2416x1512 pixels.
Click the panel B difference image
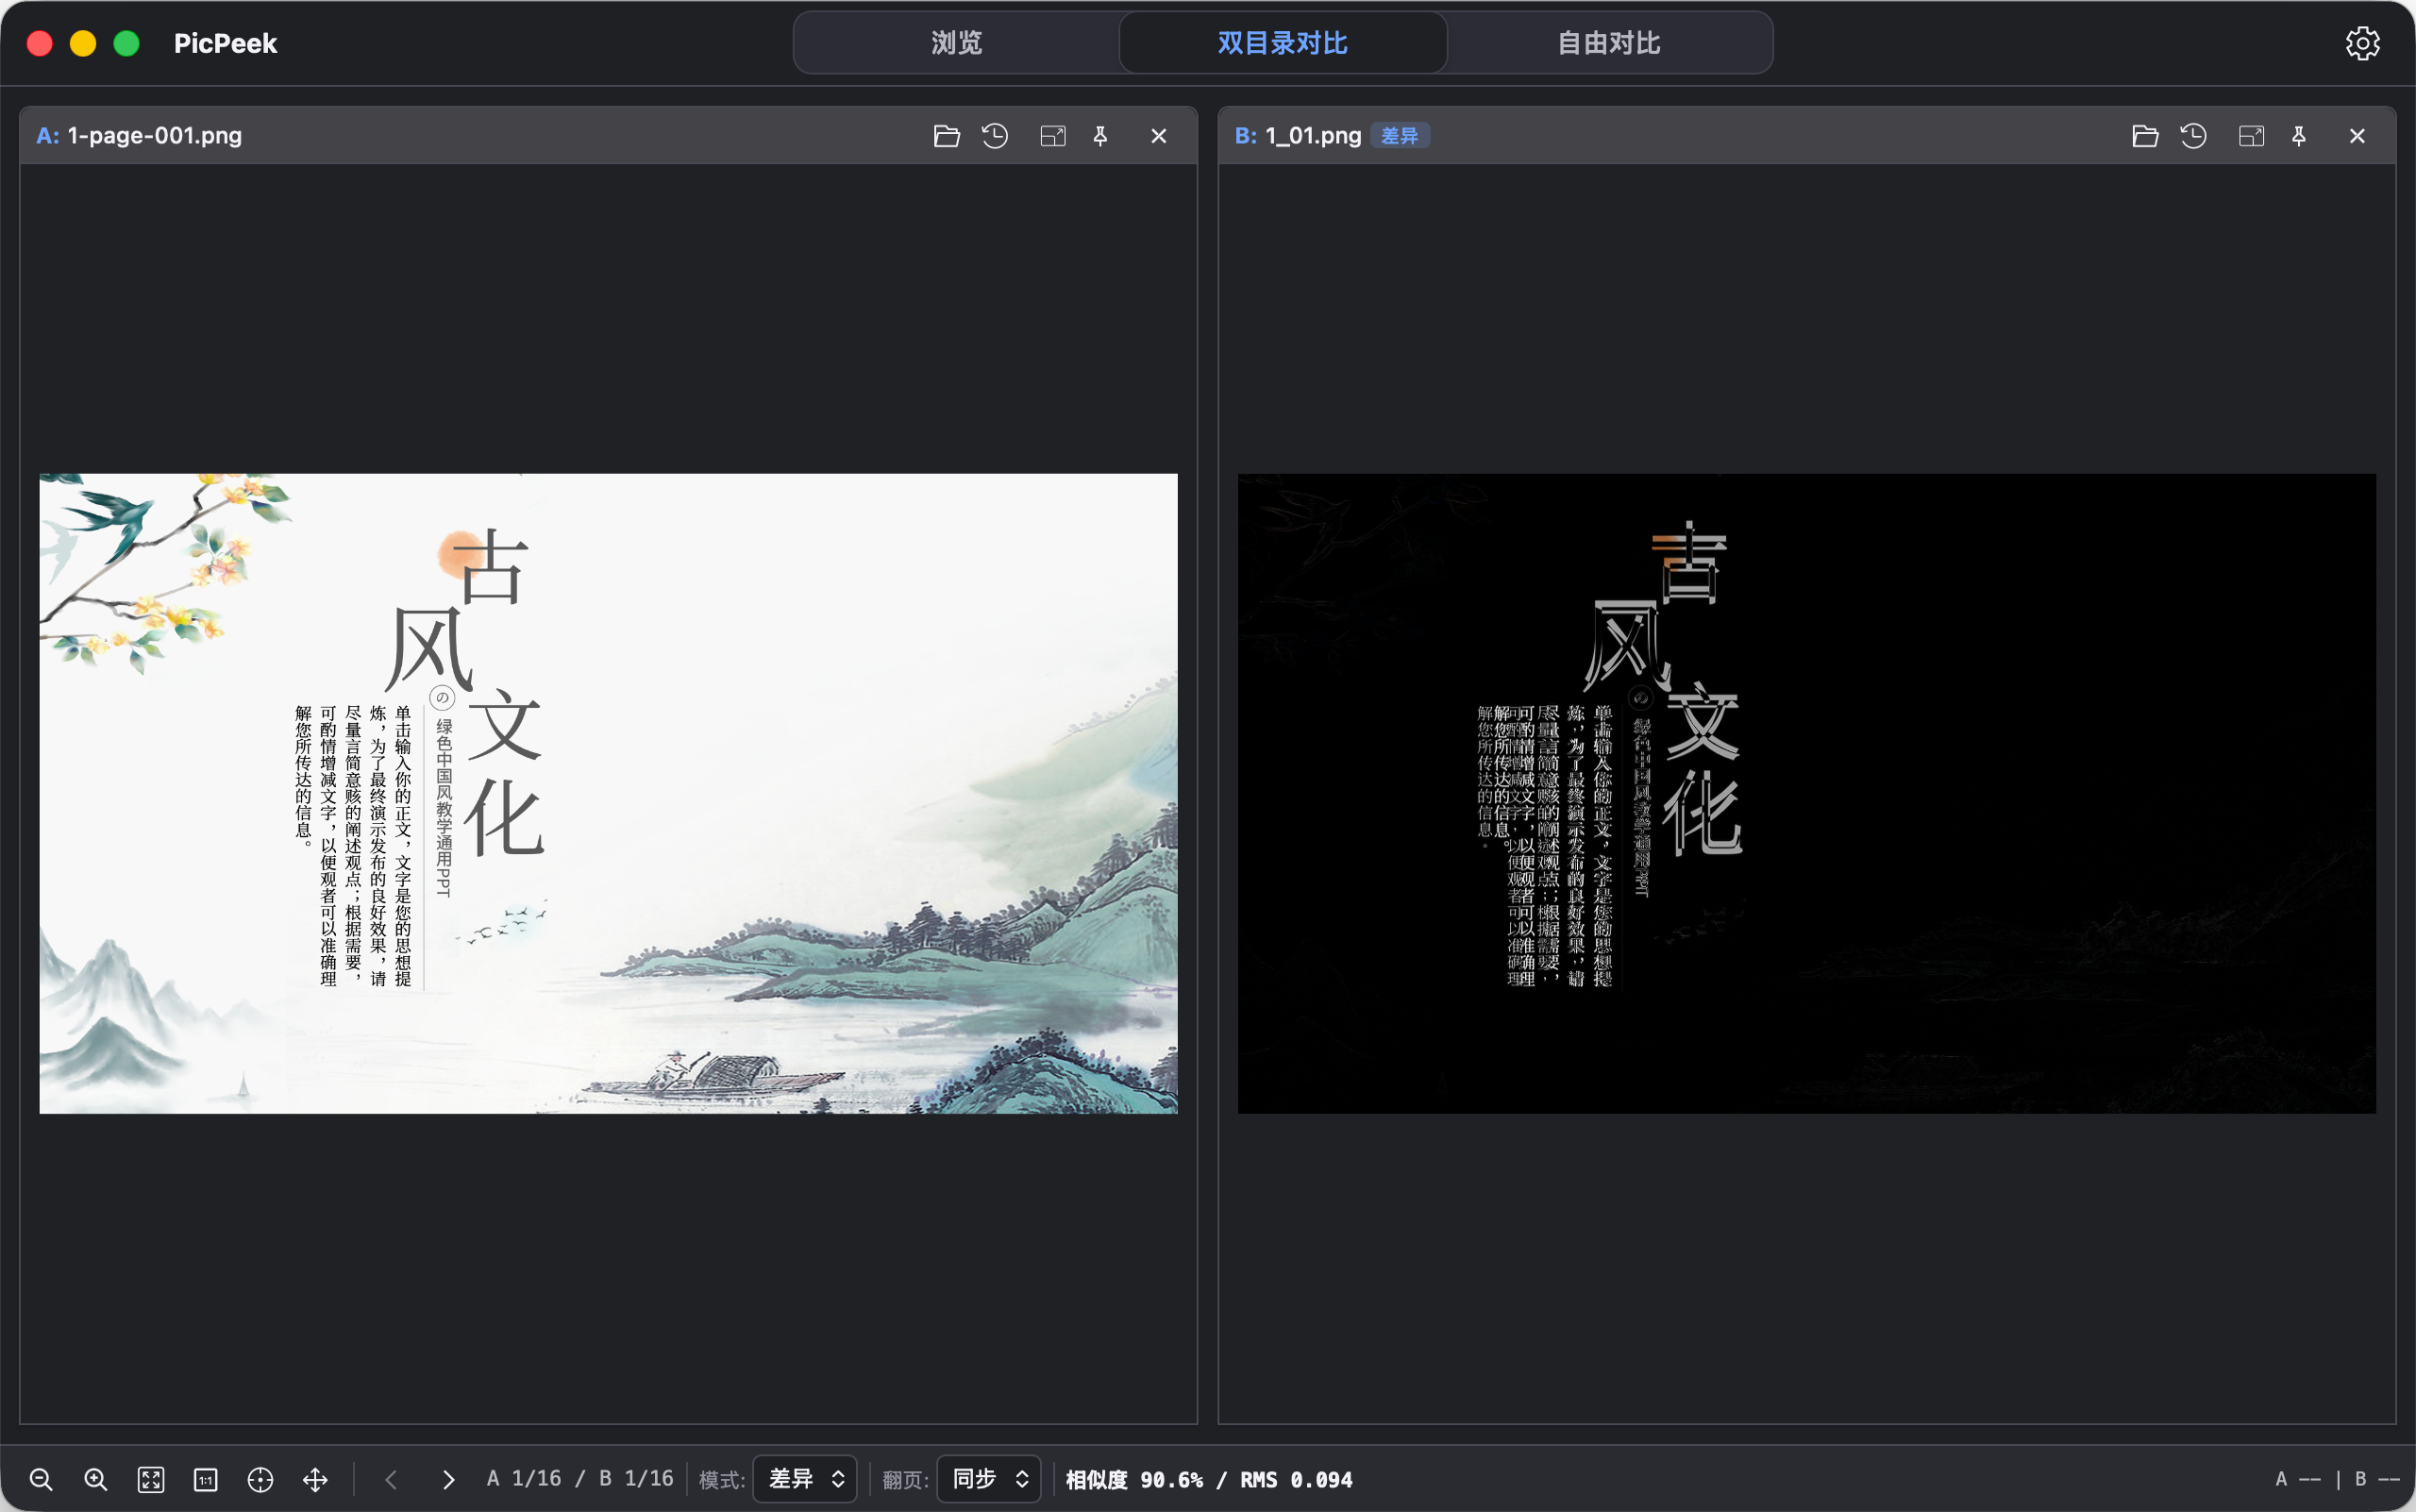pos(1806,793)
